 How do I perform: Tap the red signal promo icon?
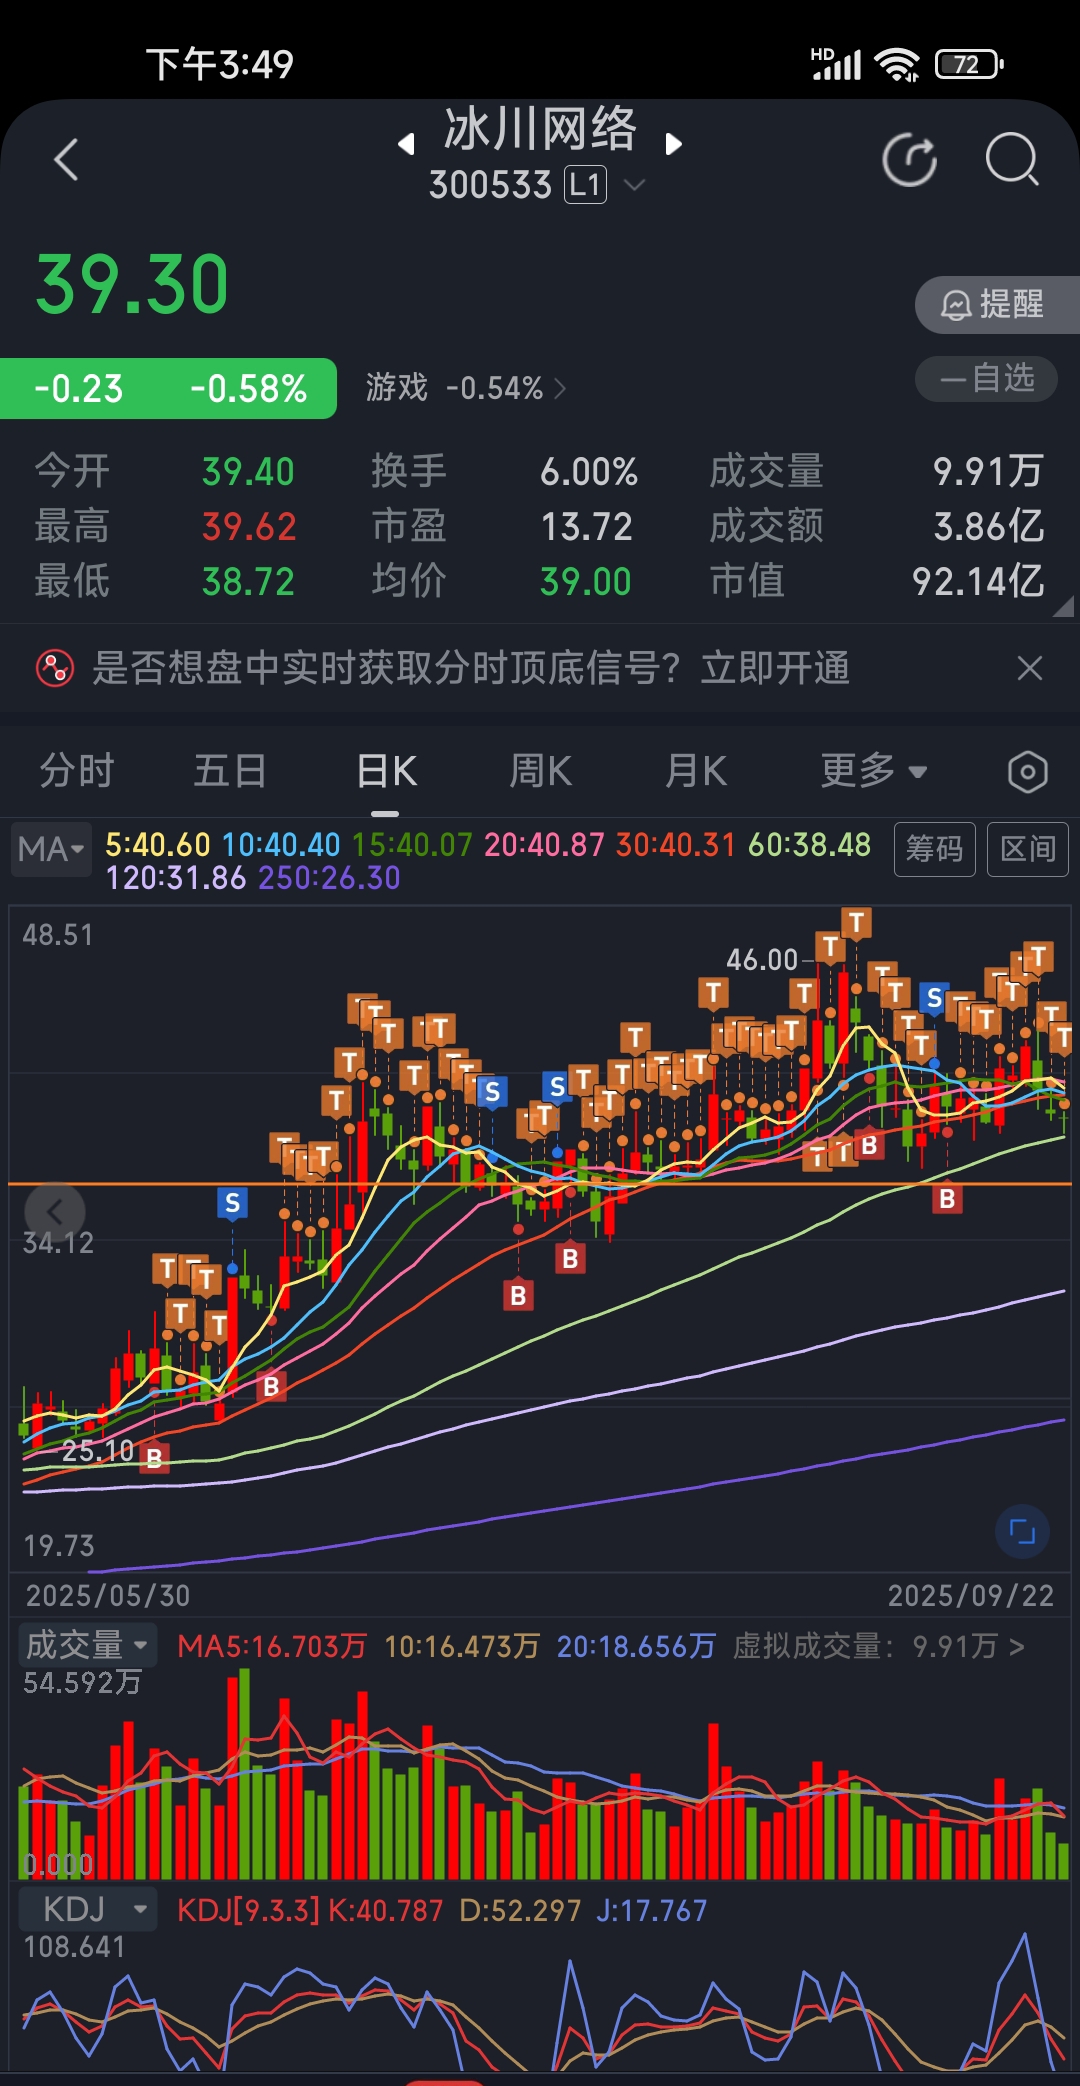pyautogui.click(x=55, y=668)
